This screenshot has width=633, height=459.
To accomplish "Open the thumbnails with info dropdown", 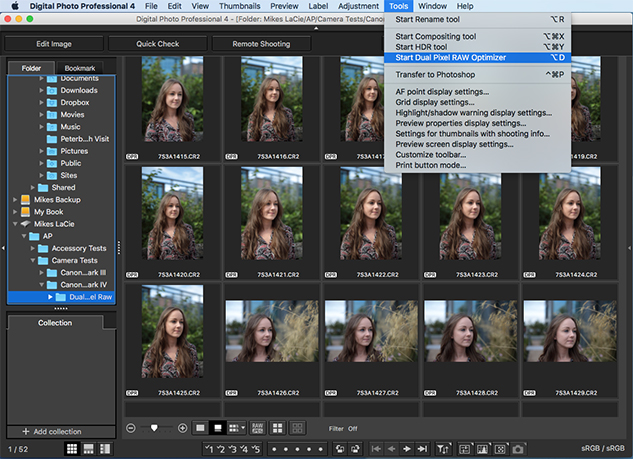I will click(237, 428).
